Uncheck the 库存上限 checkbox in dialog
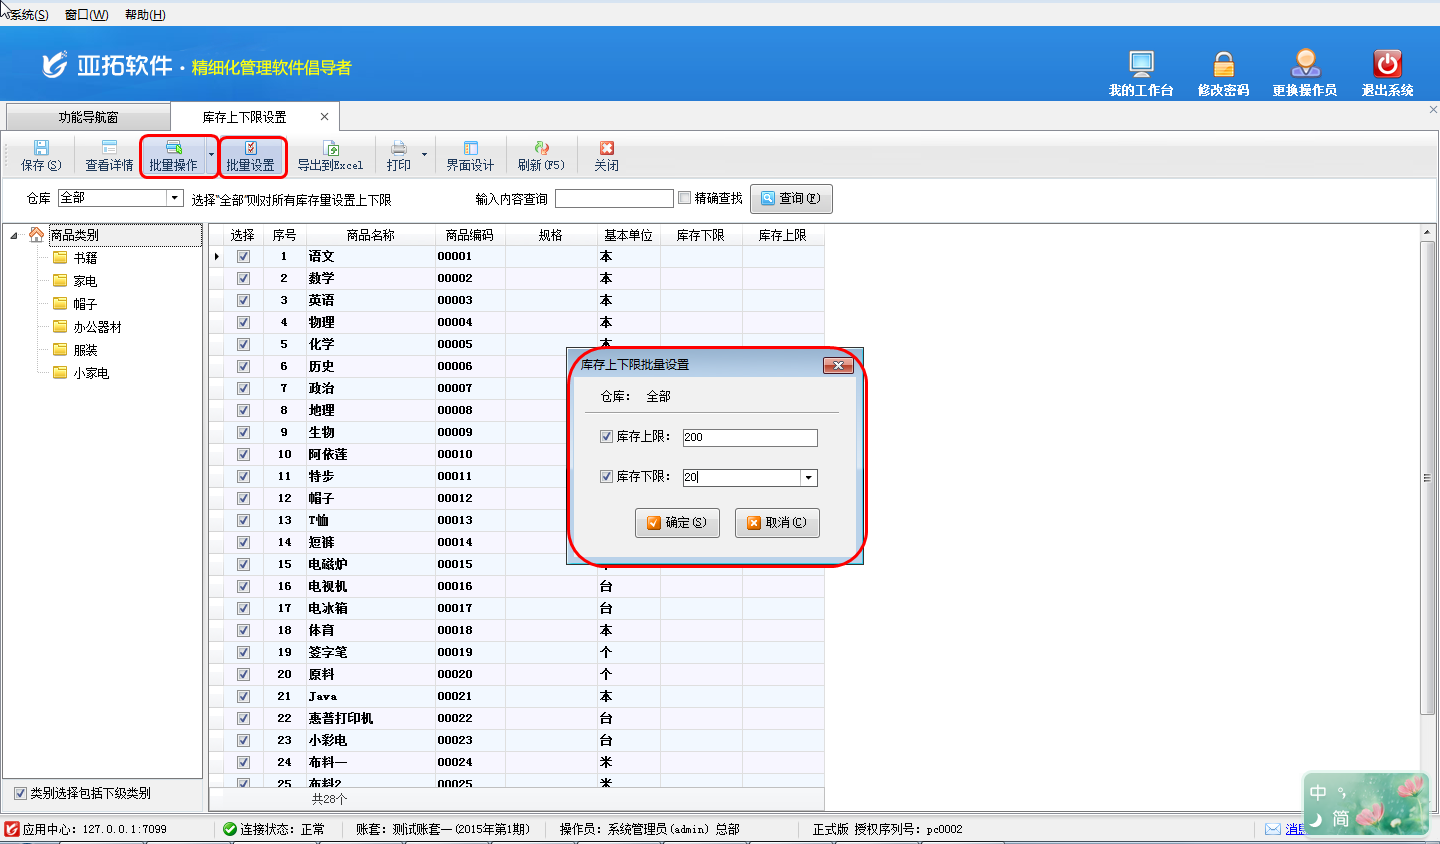The height and width of the screenshot is (844, 1440). coord(606,437)
